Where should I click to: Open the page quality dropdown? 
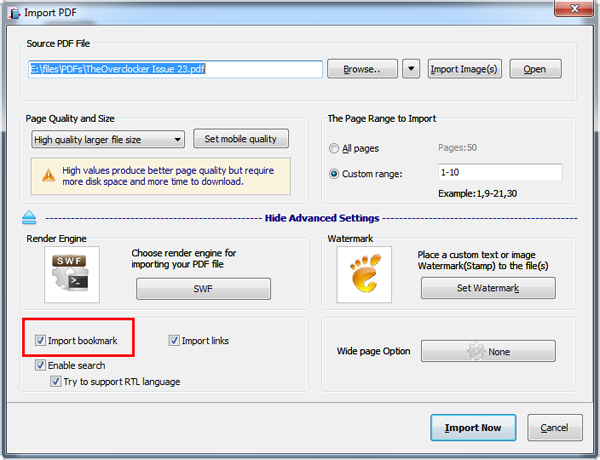pos(107,139)
